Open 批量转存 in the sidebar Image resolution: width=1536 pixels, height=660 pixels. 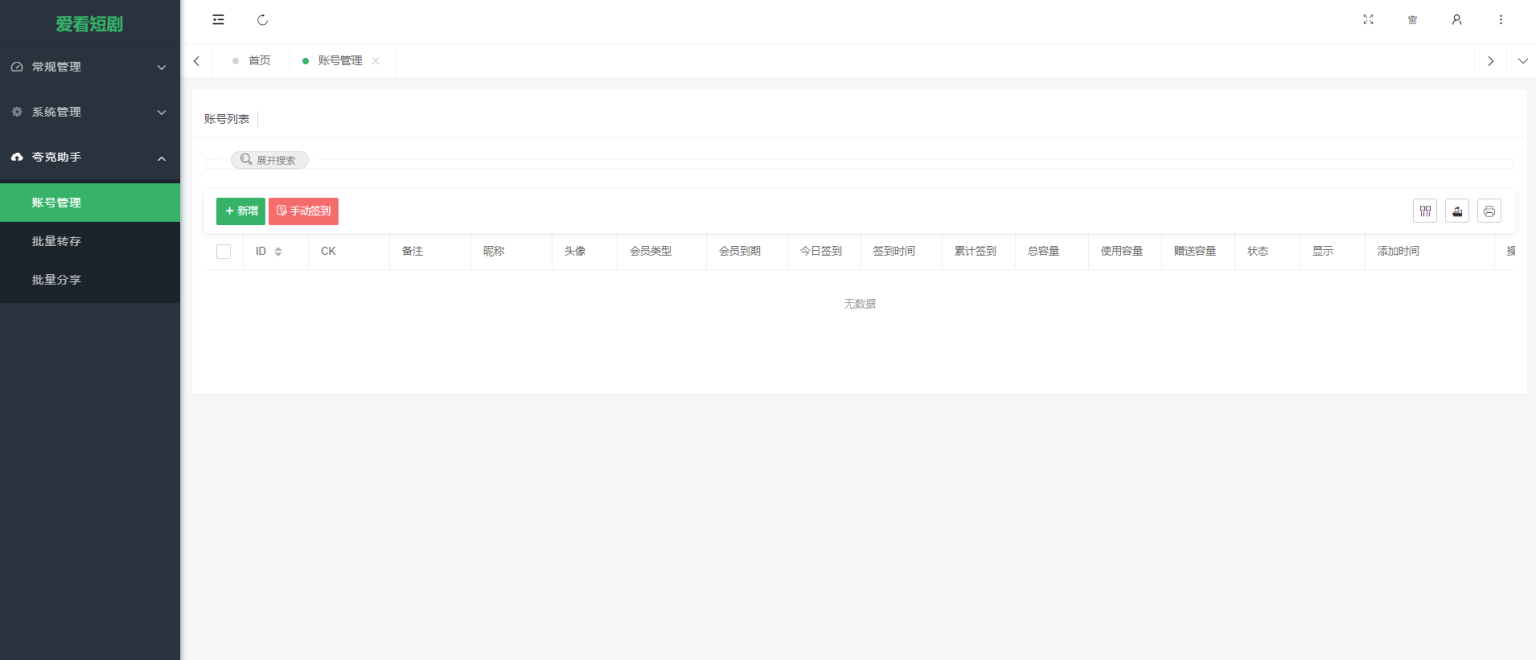[56, 242]
